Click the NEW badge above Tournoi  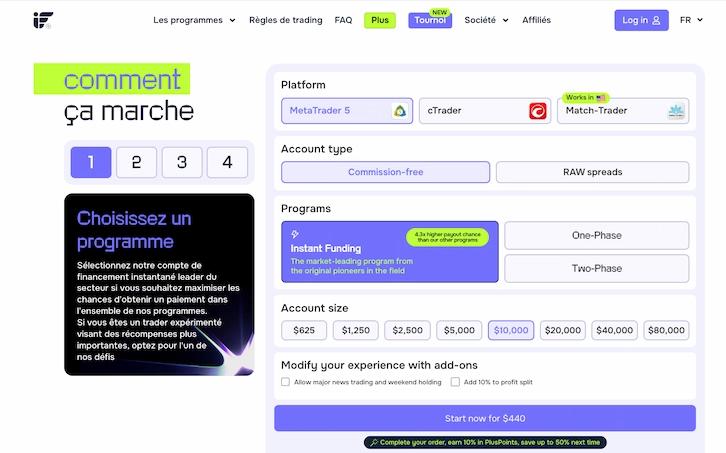pos(439,12)
